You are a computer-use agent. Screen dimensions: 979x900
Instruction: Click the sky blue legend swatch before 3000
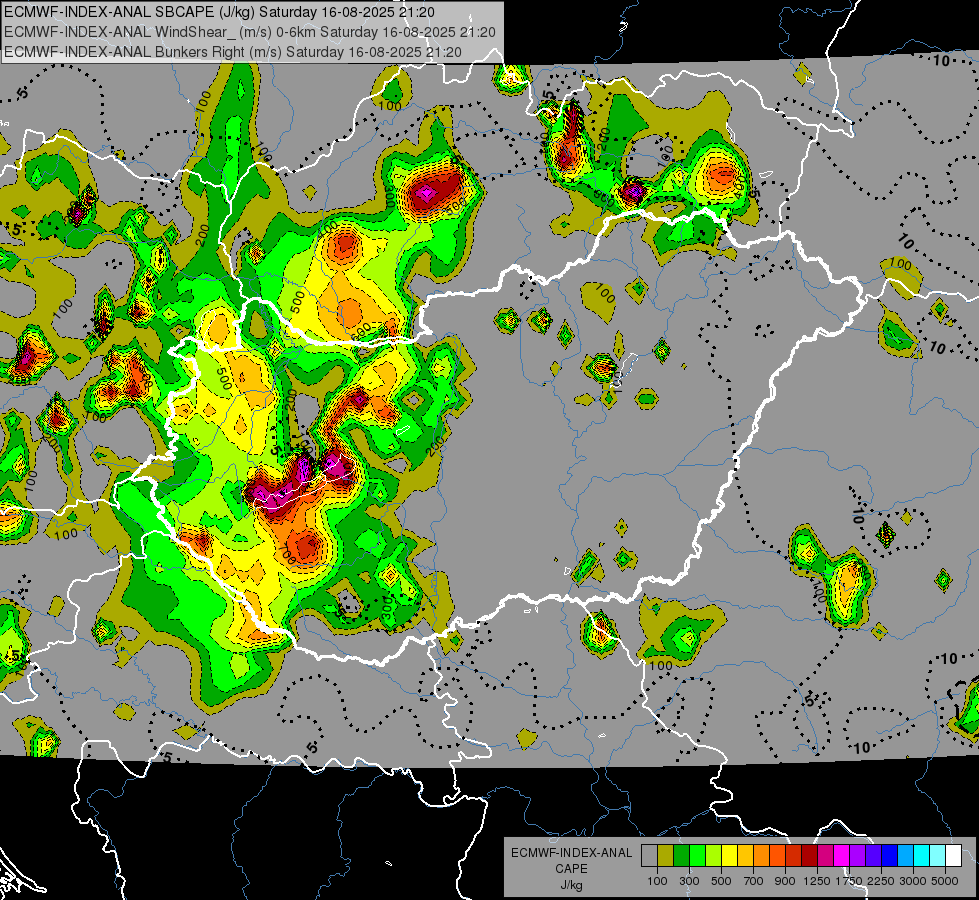[x=906, y=856]
